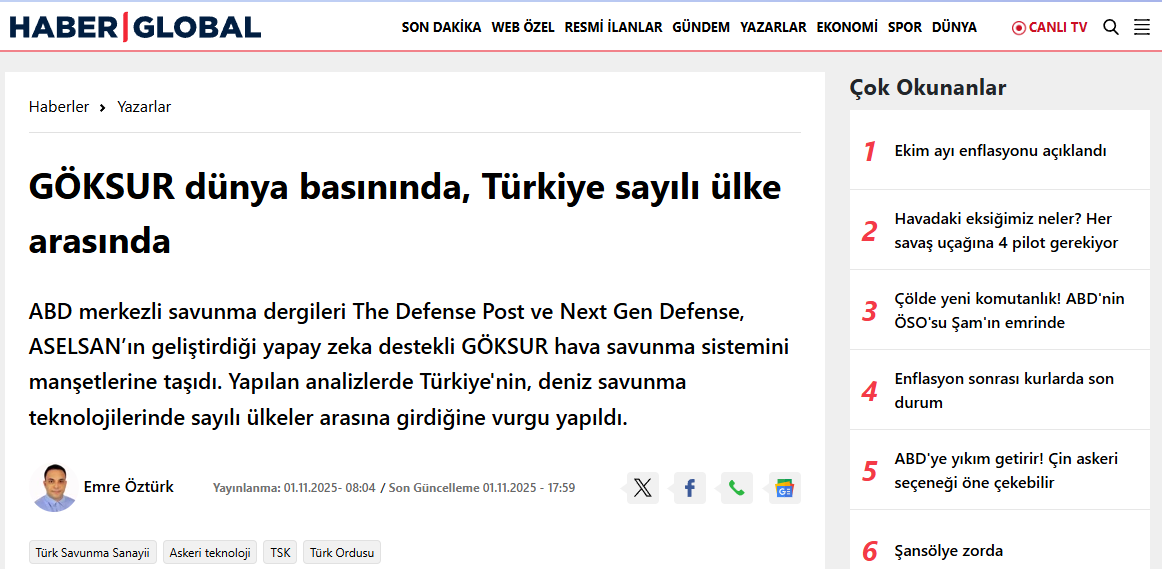Go to Ekonomi section
The width and height of the screenshot is (1162, 569).
click(846, 28)
